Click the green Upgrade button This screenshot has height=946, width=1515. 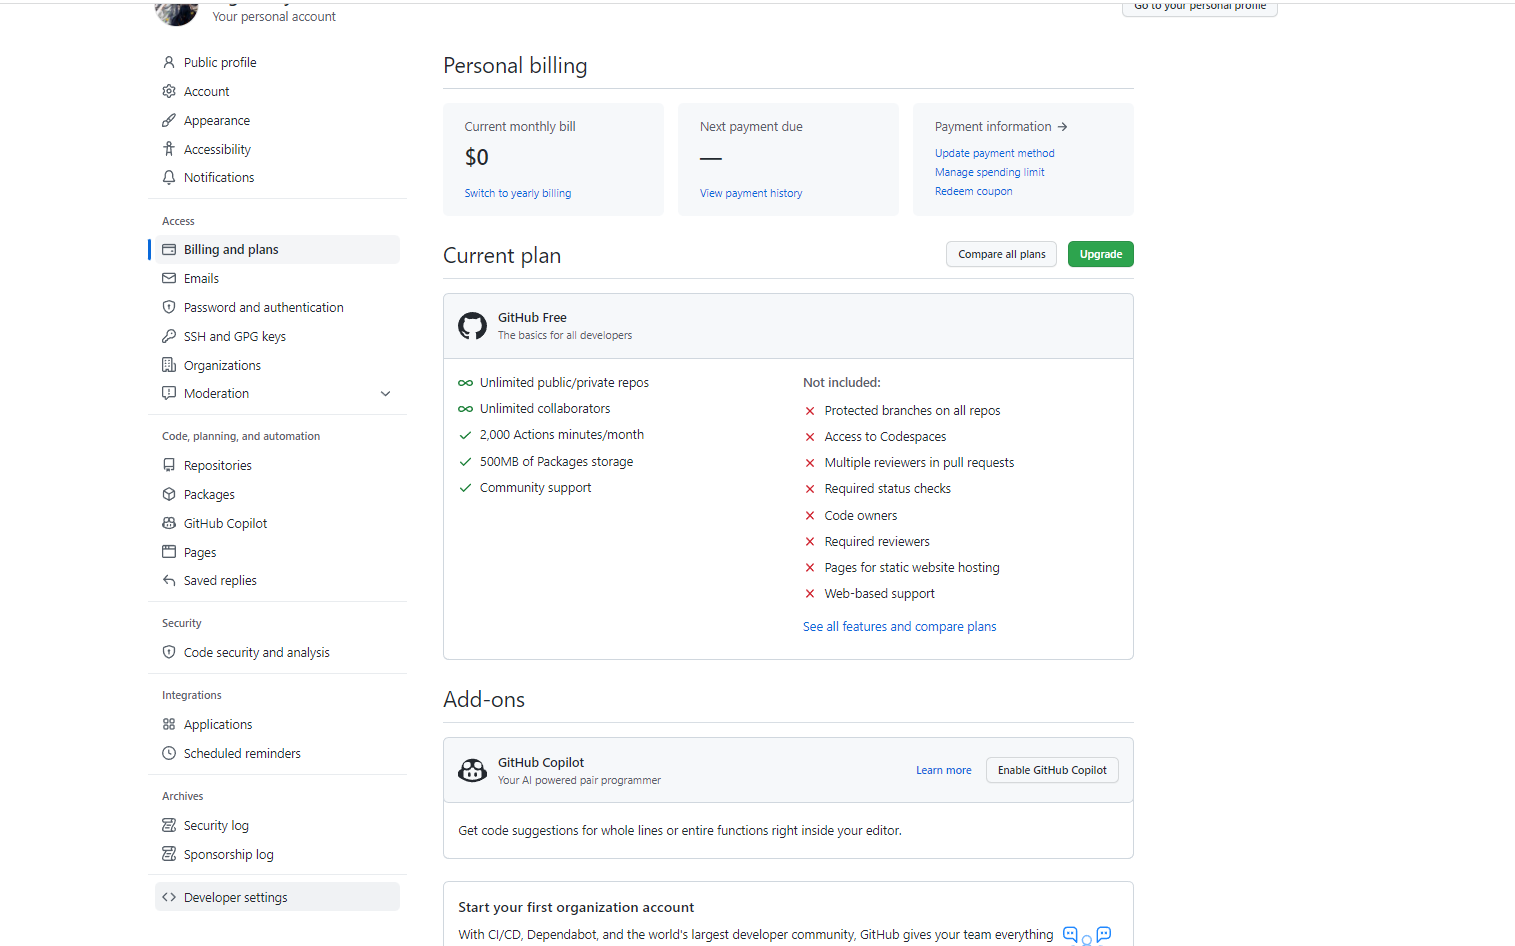click(x=1100, y=254)
